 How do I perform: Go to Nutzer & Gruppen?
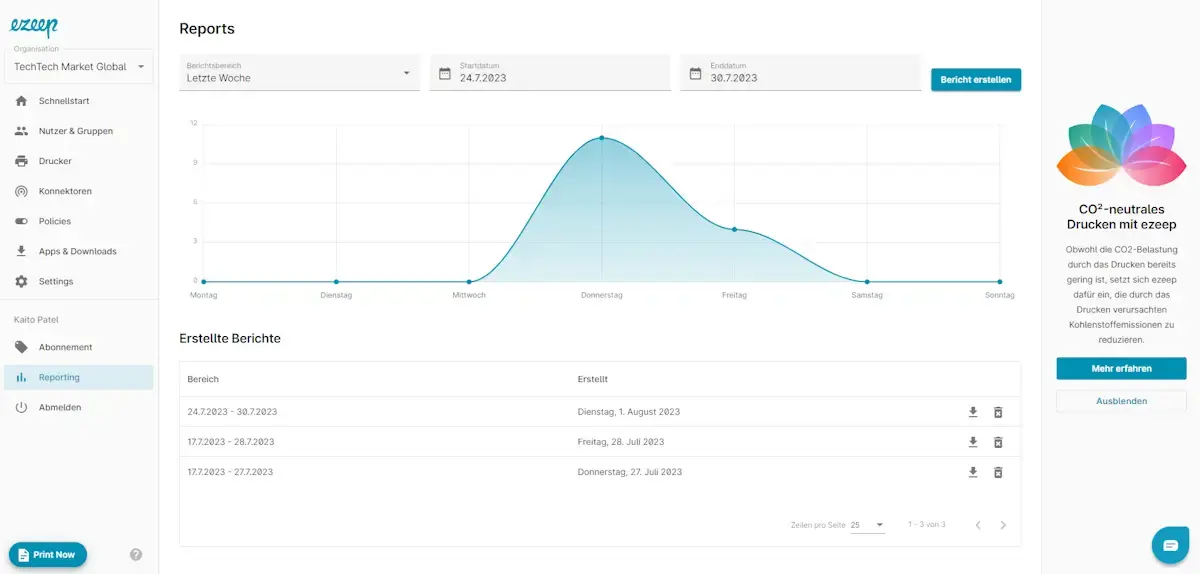point(75,131)
